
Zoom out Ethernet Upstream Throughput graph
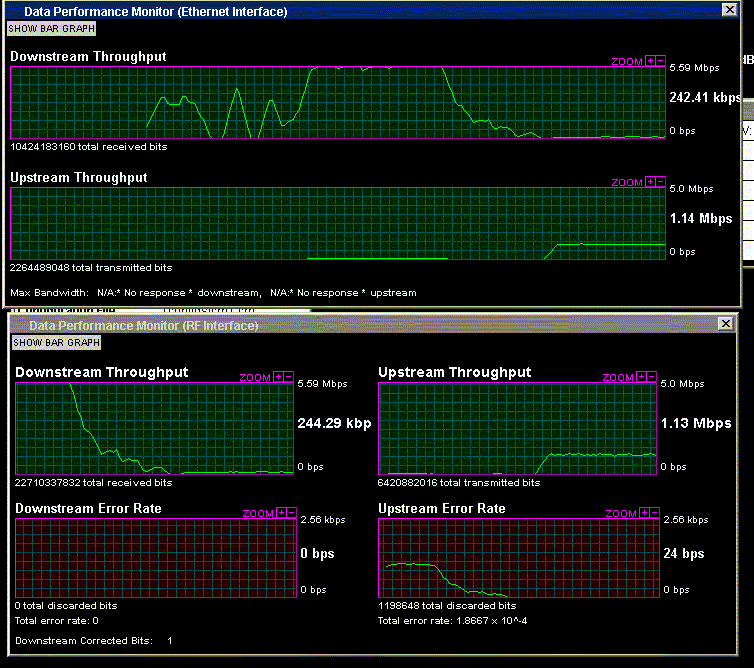(x=661, y=182)
